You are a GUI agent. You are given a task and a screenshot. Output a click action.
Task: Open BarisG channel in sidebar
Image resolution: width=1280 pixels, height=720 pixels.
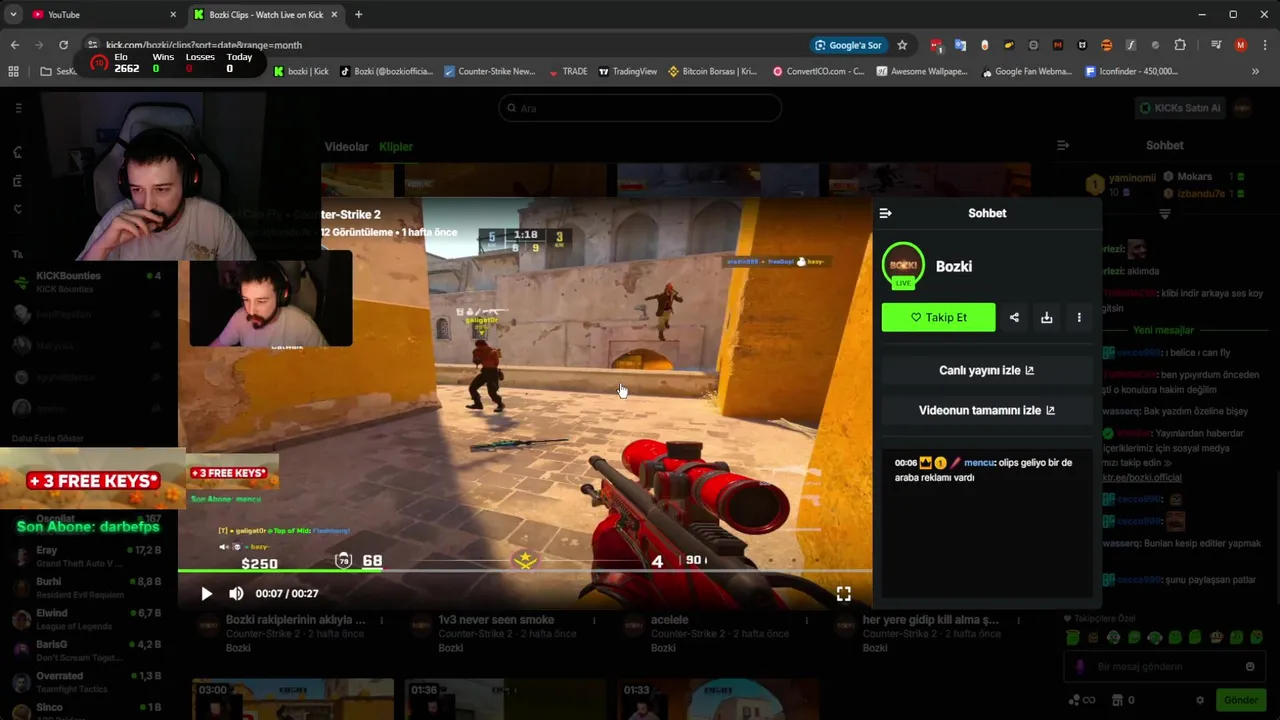click(x=88, y=651)
